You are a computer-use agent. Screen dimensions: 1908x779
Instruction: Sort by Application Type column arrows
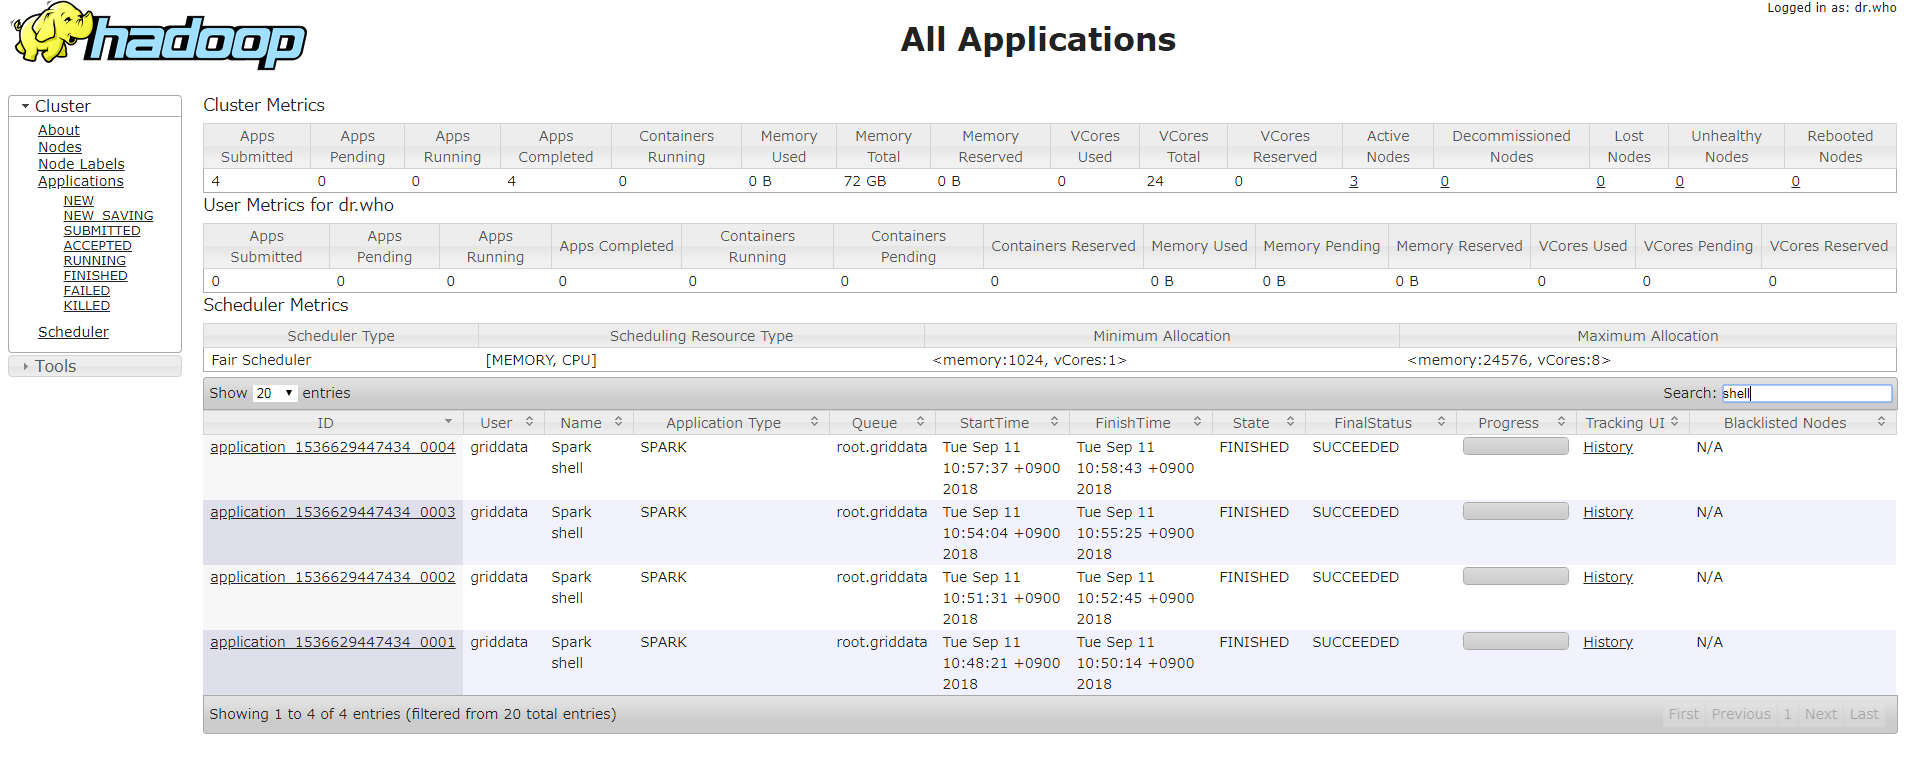click(814, 422)
